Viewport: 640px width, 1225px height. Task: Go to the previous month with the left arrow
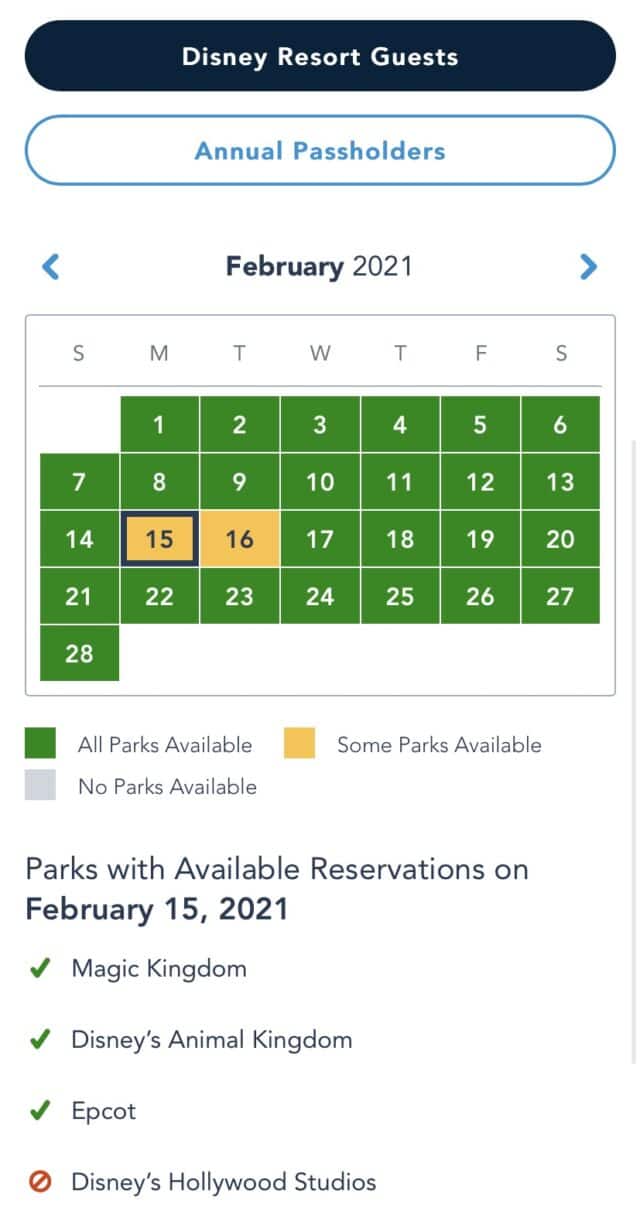[51, 267]
